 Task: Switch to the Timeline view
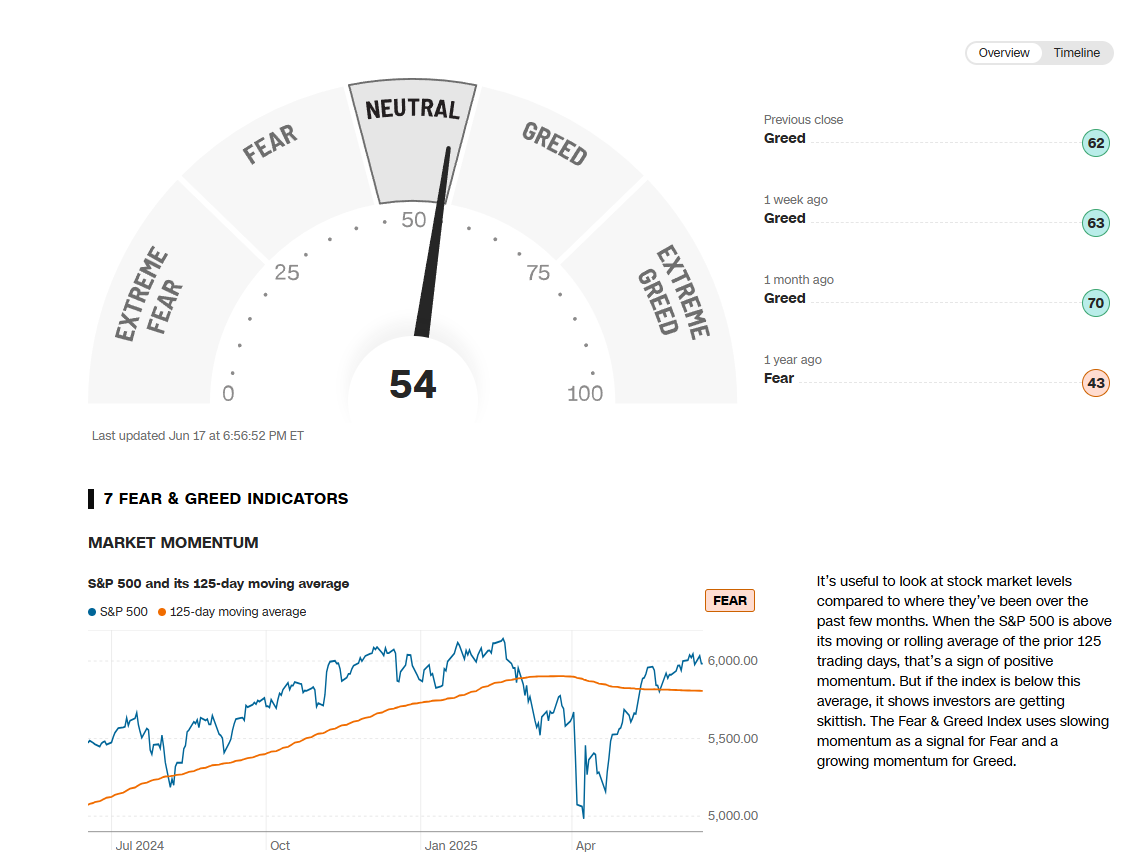coord(1076,53)
